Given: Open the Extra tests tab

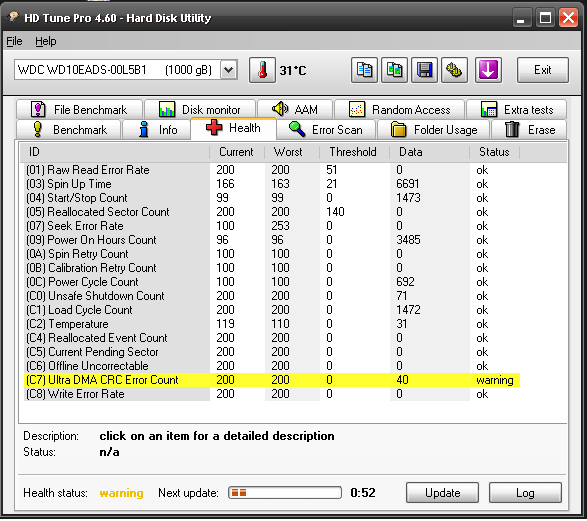Looking at the screenshot, I should pos(517,109).
